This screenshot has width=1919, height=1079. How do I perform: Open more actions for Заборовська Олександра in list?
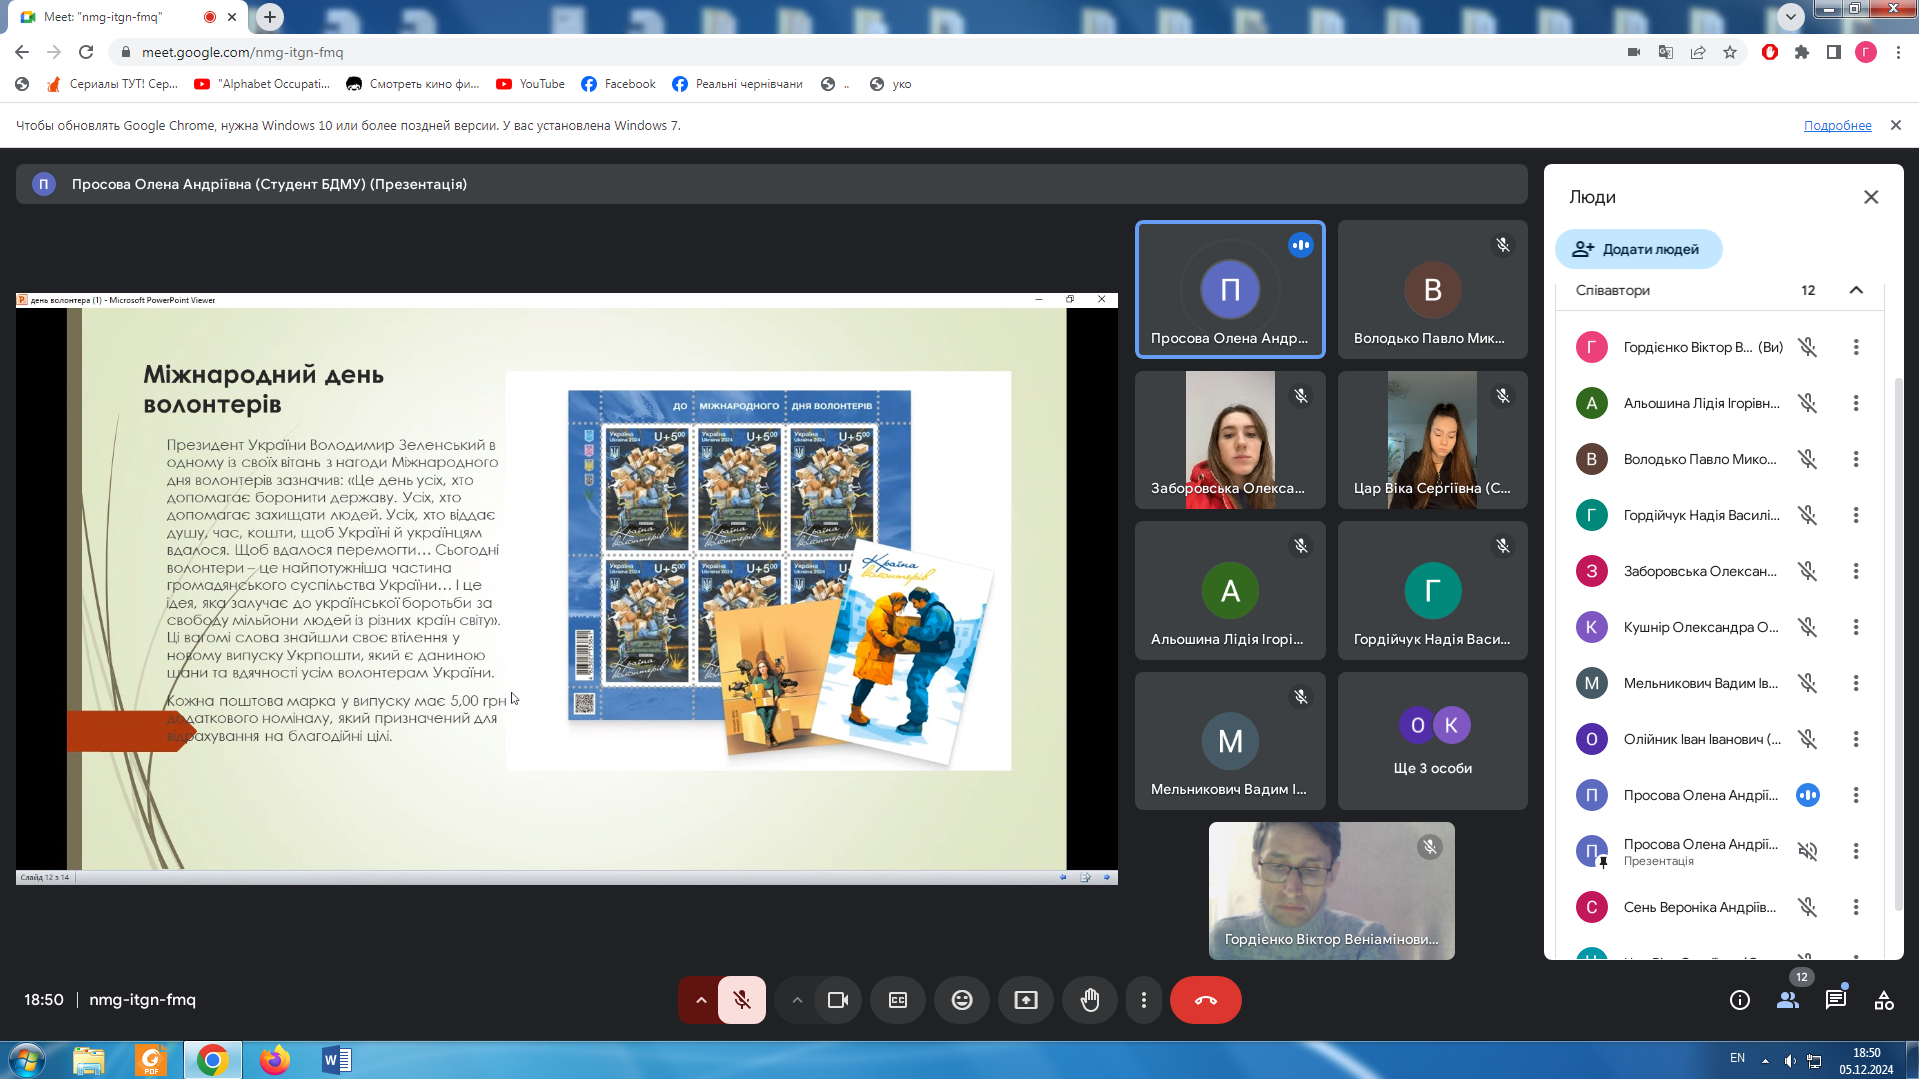click(1856, 571)
